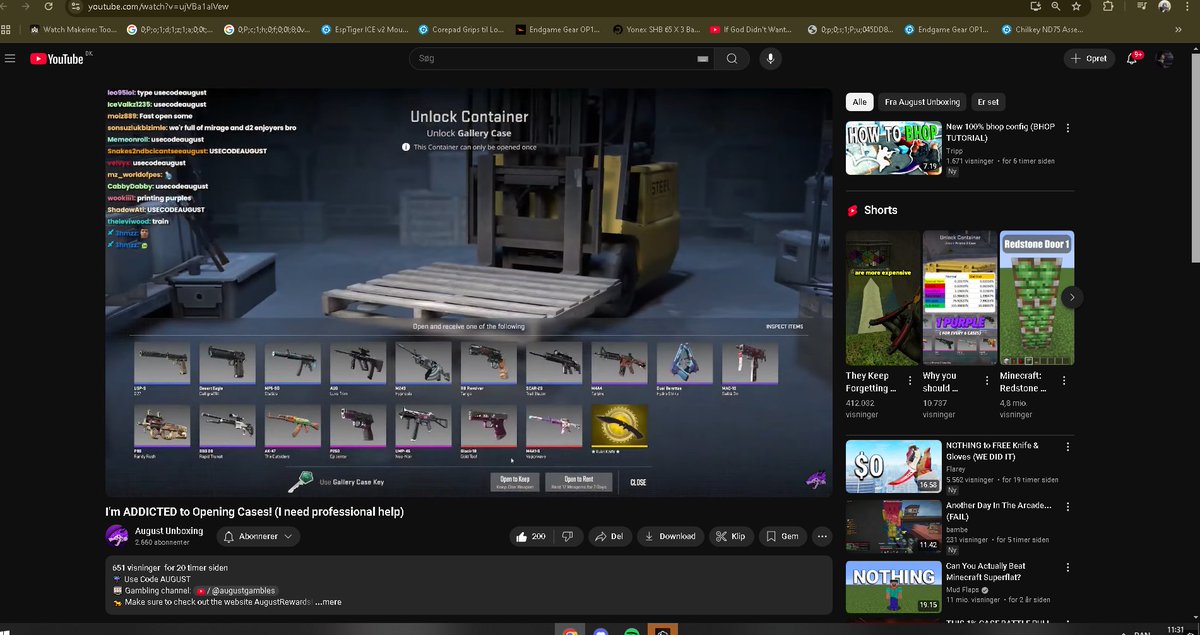
Task: Click the taskbar clock showing 11:31
Action: [1176, 629]
